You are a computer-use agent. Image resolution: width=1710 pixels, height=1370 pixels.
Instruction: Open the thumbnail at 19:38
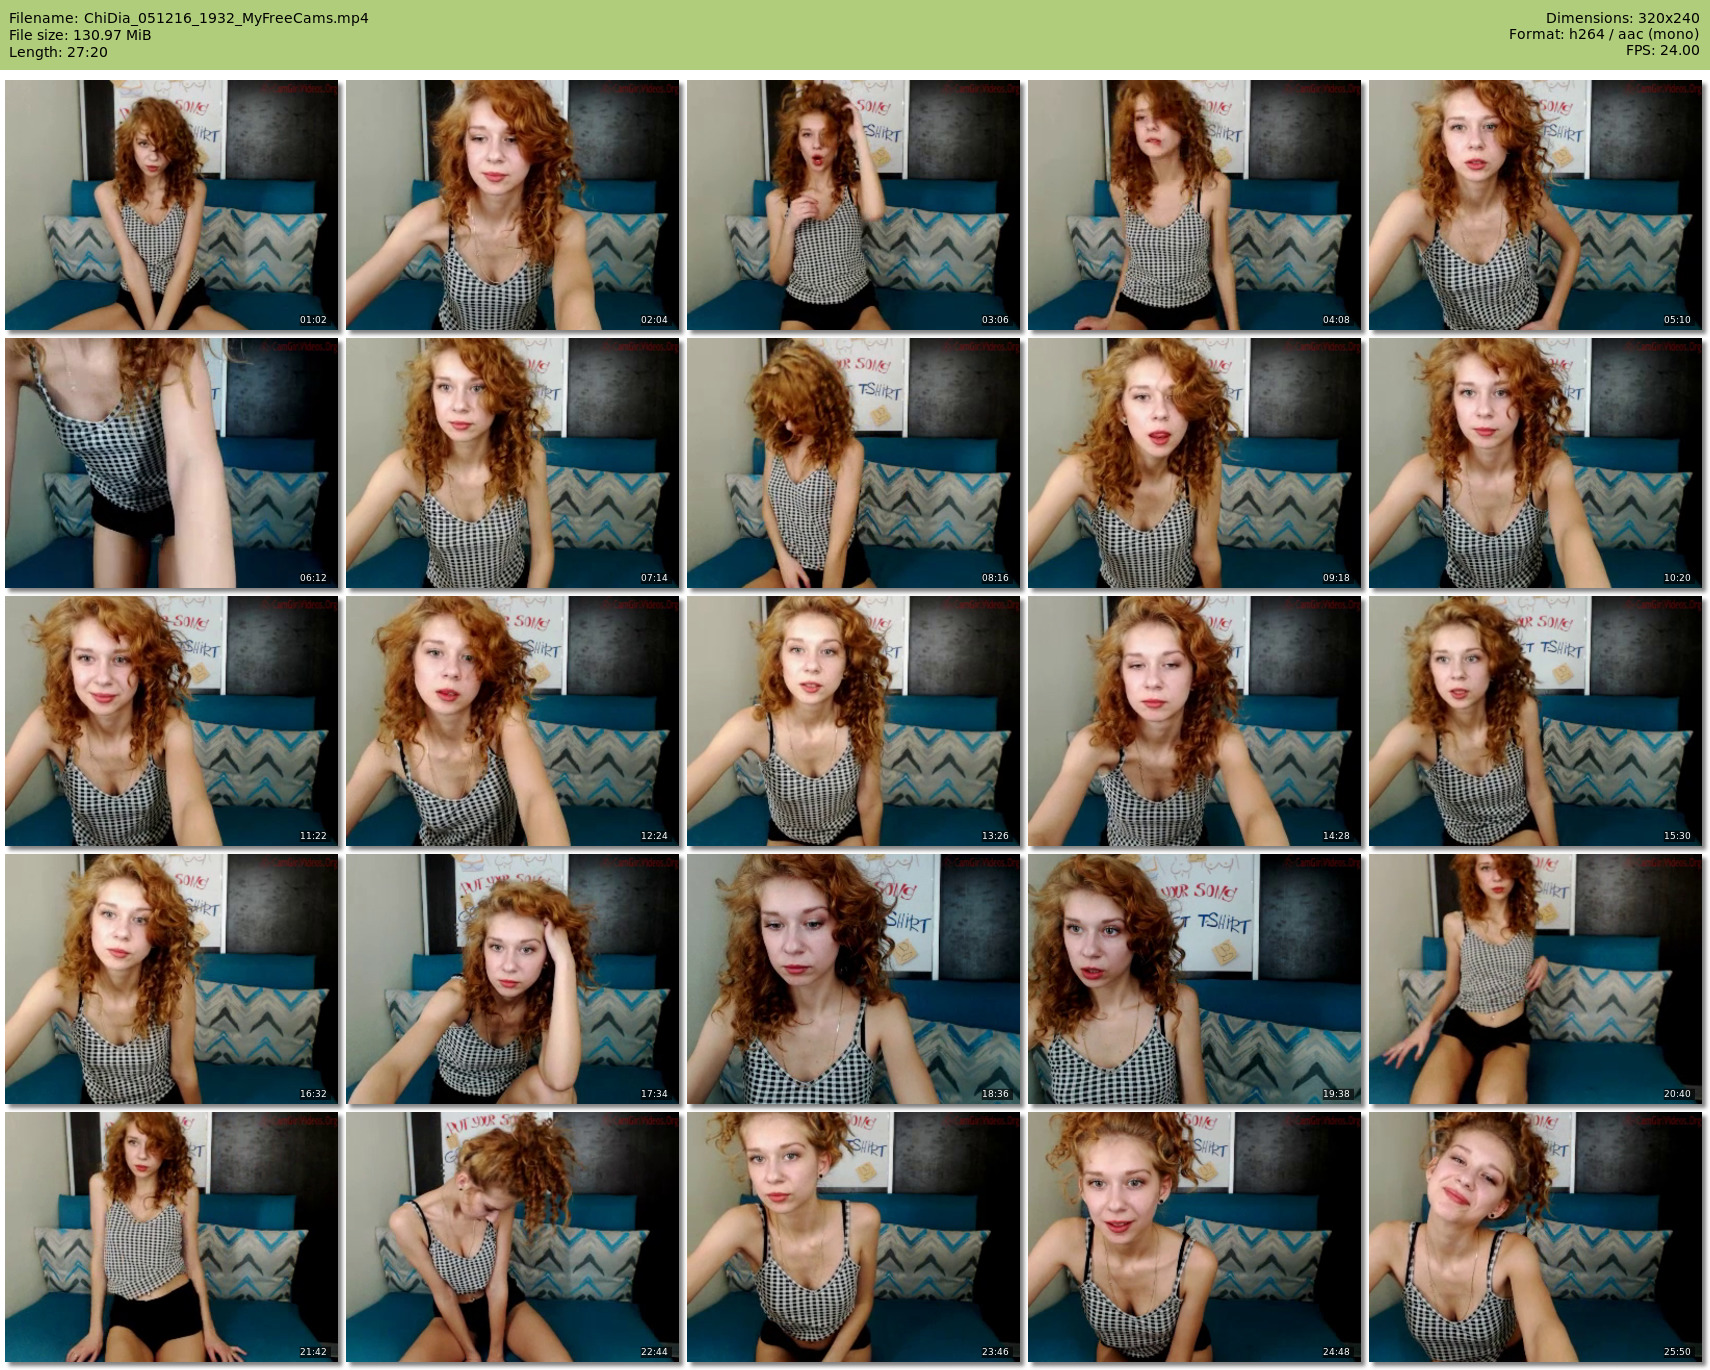1195,979
